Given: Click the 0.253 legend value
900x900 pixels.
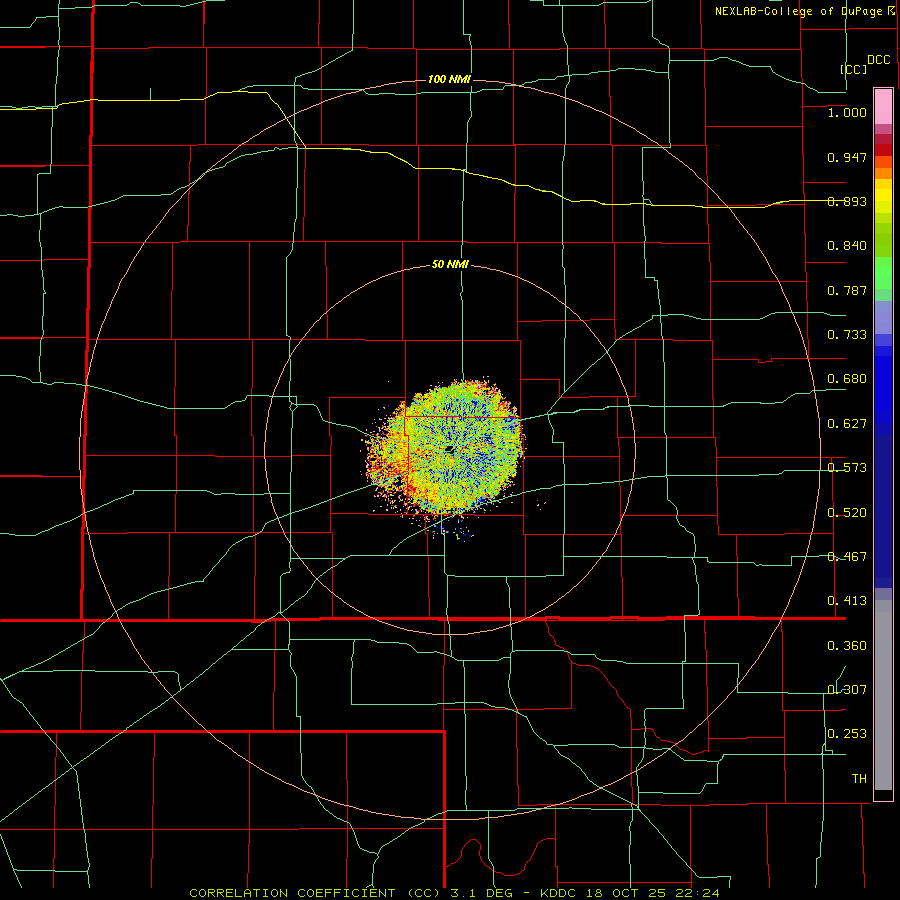Looking at the screenshot, I should (847, 734).
